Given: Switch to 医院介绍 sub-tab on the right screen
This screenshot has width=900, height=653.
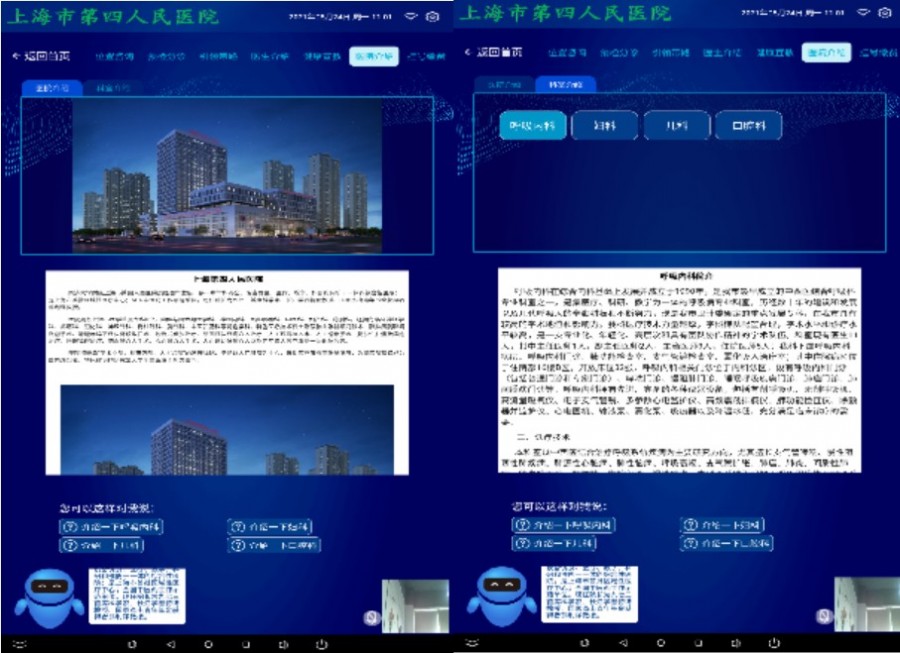Looking at the screenshot, I should (503, 85).
